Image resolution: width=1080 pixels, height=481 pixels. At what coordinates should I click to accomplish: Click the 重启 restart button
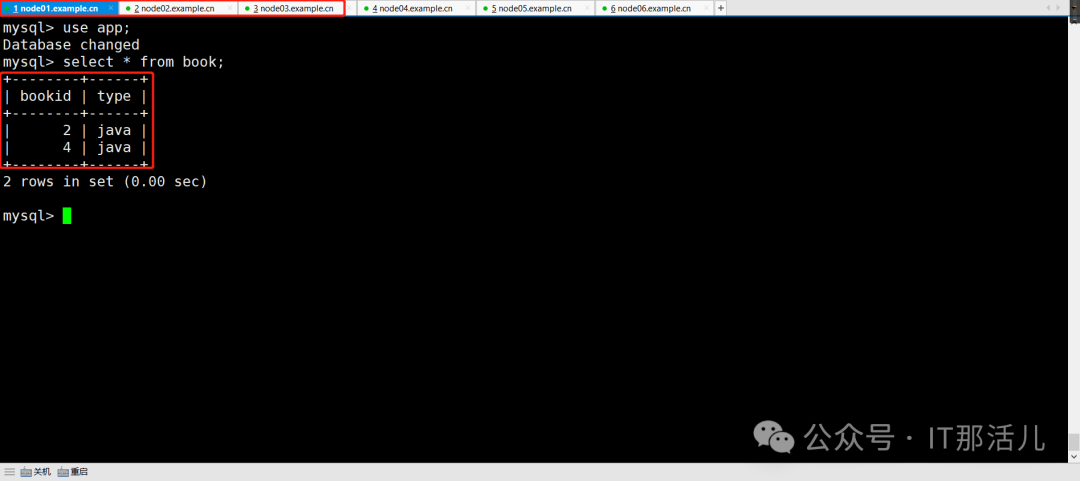[72, 472]
